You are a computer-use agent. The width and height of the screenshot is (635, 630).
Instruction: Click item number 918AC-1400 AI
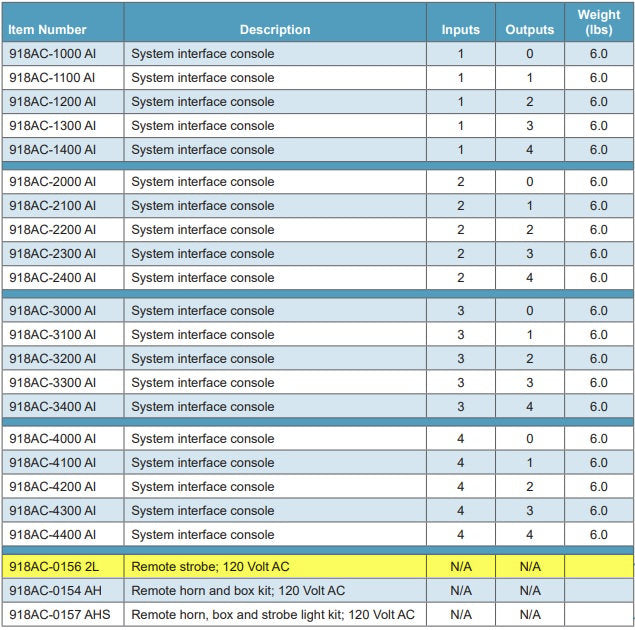53,150
